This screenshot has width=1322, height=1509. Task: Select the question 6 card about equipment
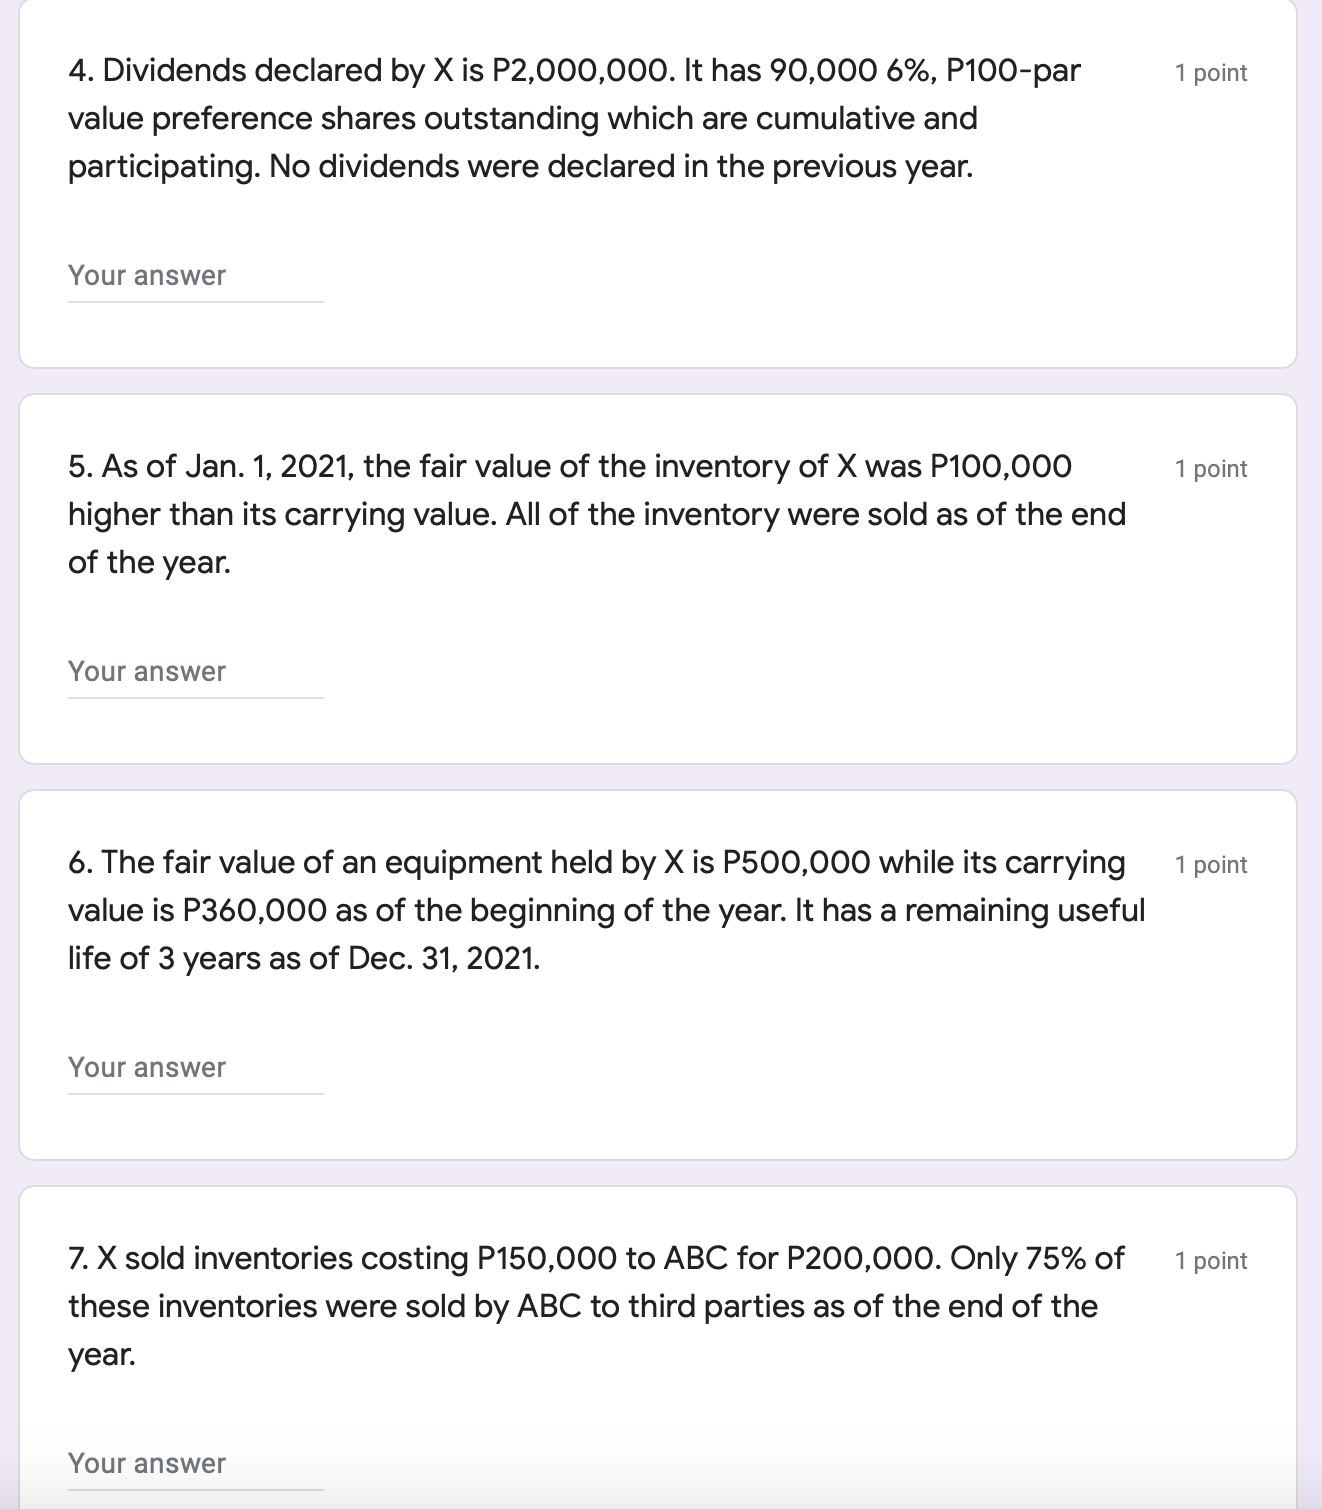point(660,970)
